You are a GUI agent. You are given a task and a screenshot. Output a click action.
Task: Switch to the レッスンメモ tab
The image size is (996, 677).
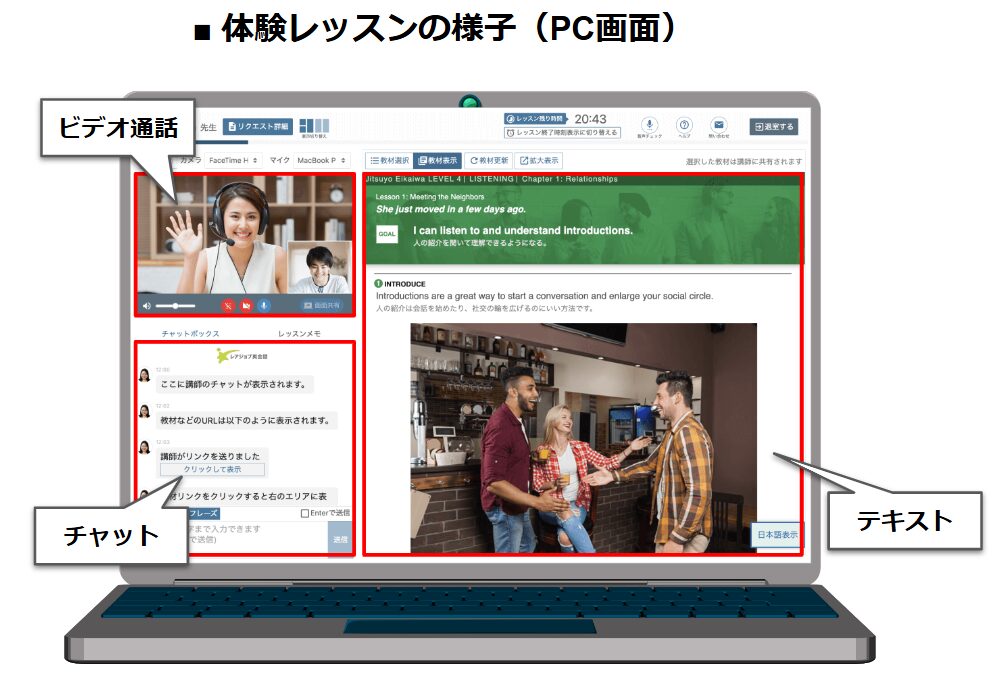click(x=299, y=333)
